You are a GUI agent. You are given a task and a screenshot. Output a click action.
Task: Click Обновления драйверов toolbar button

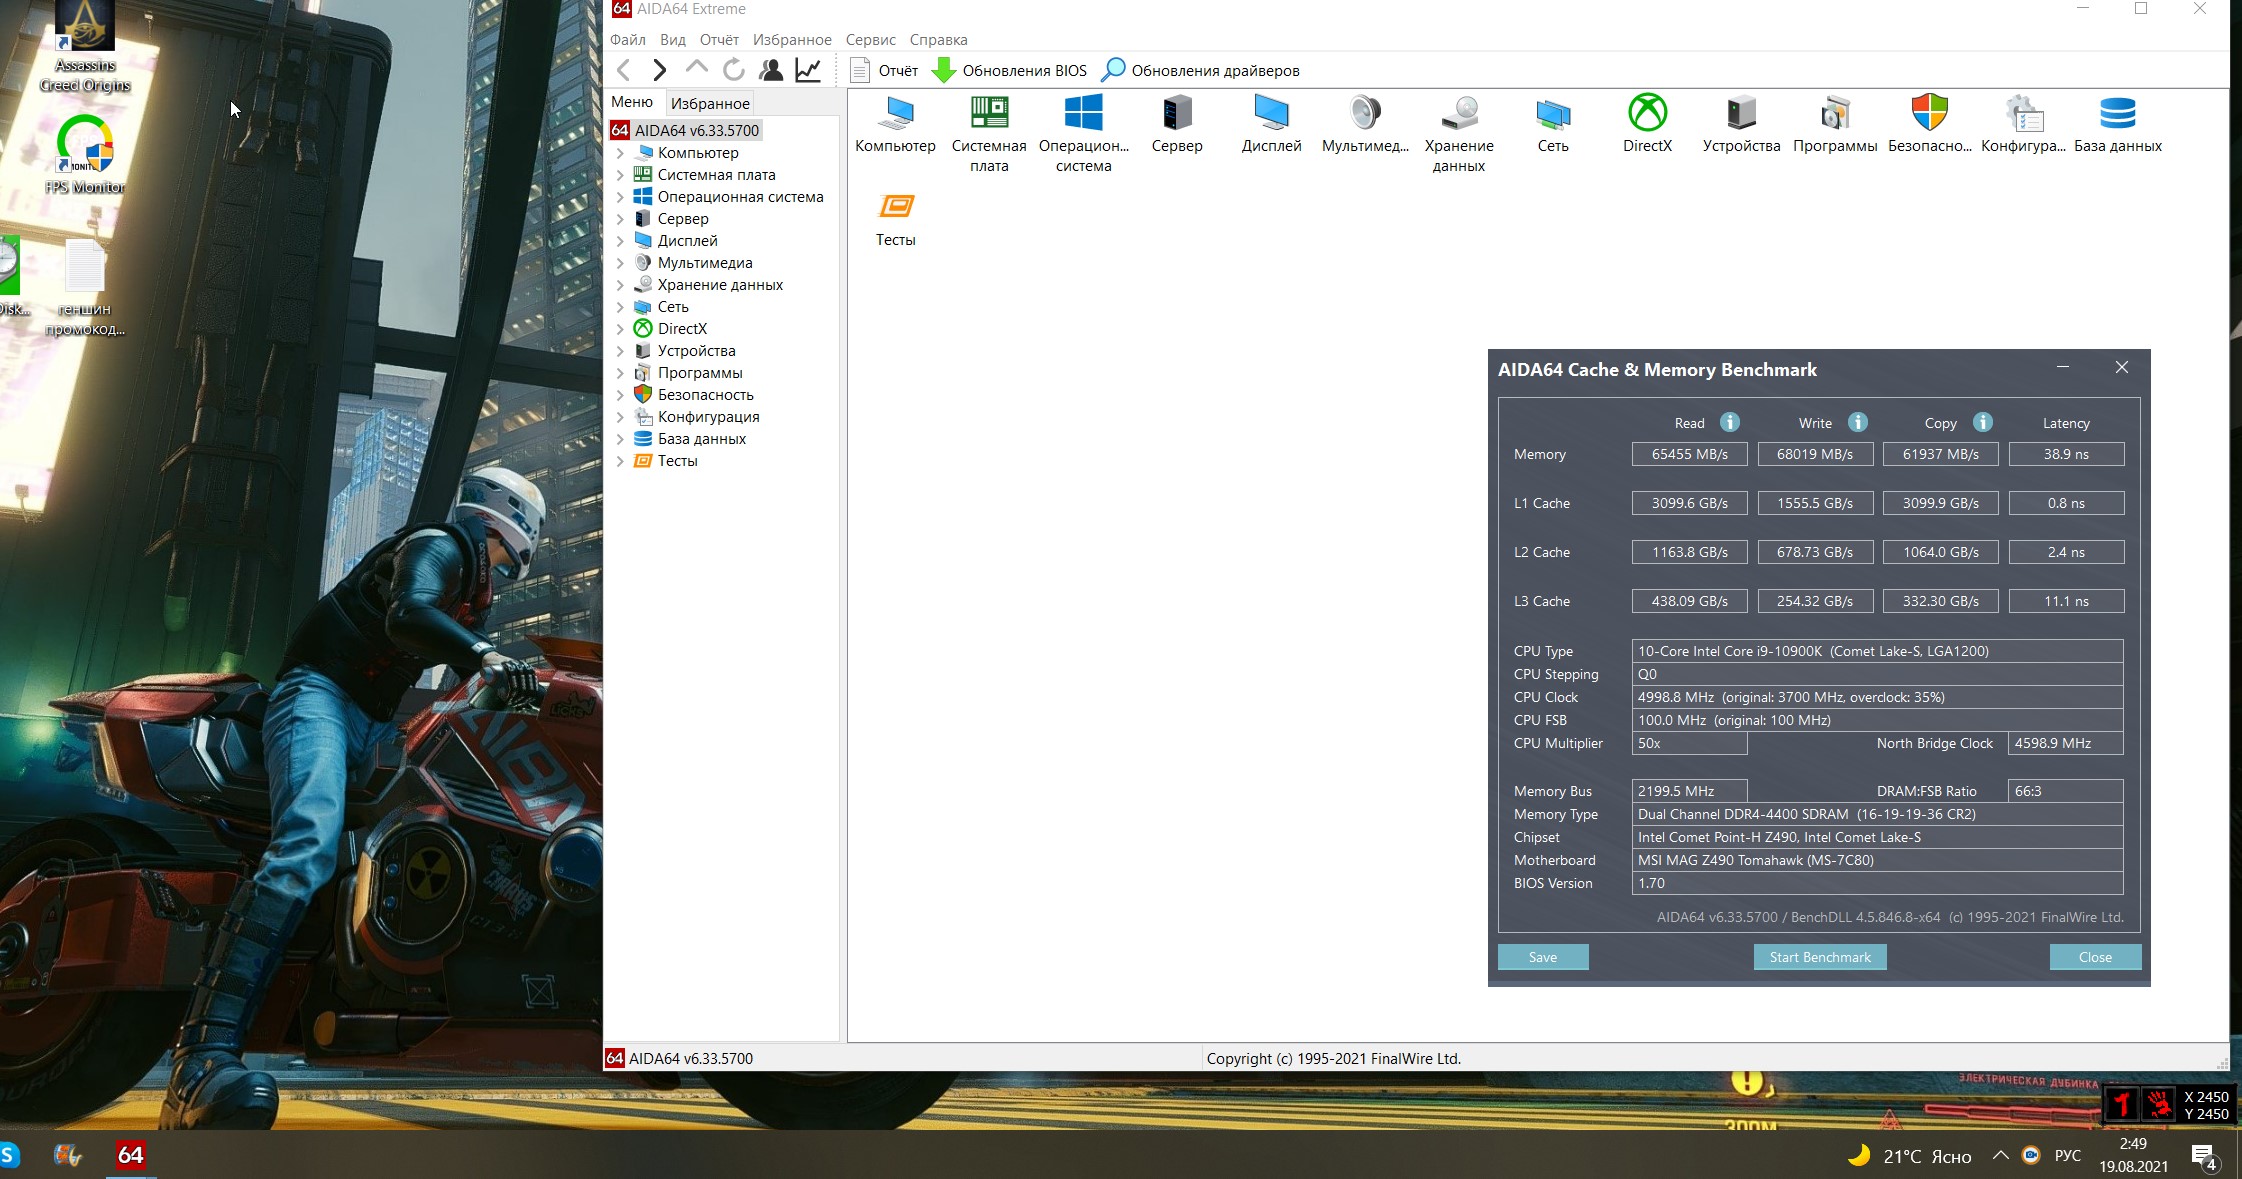[1200, 71]
